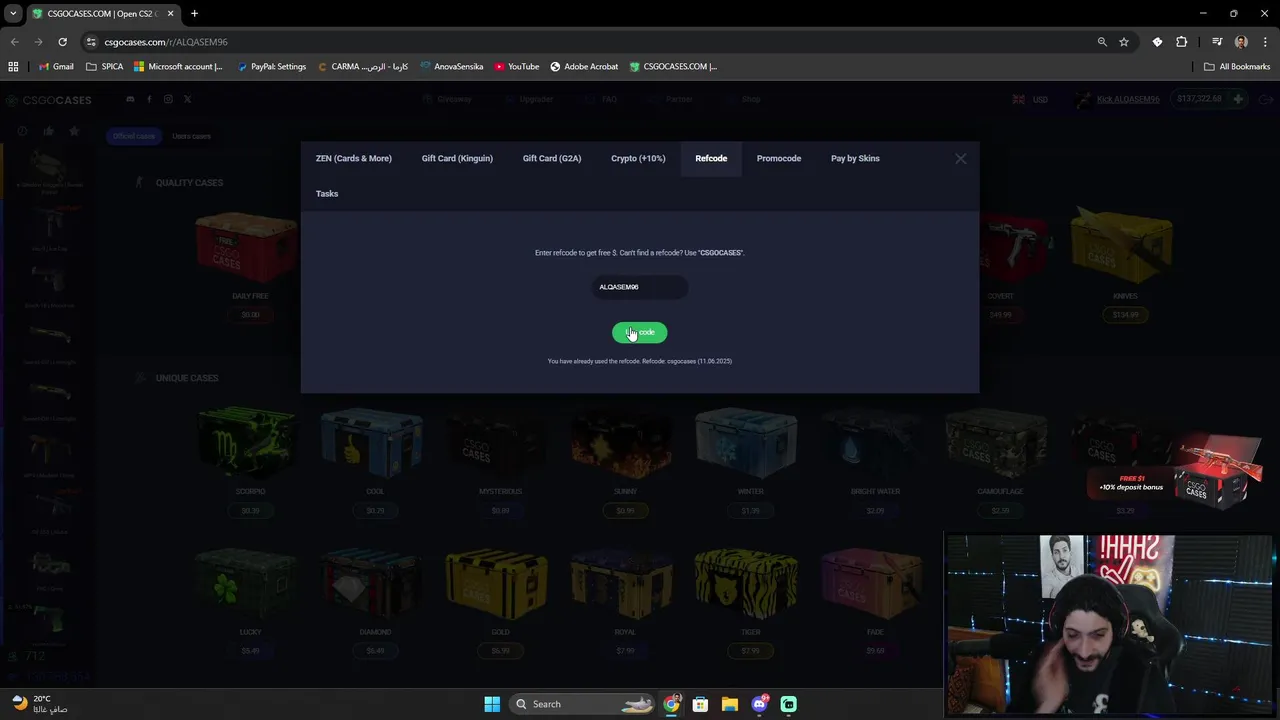View site information icon in address bar

coord(91,42)
